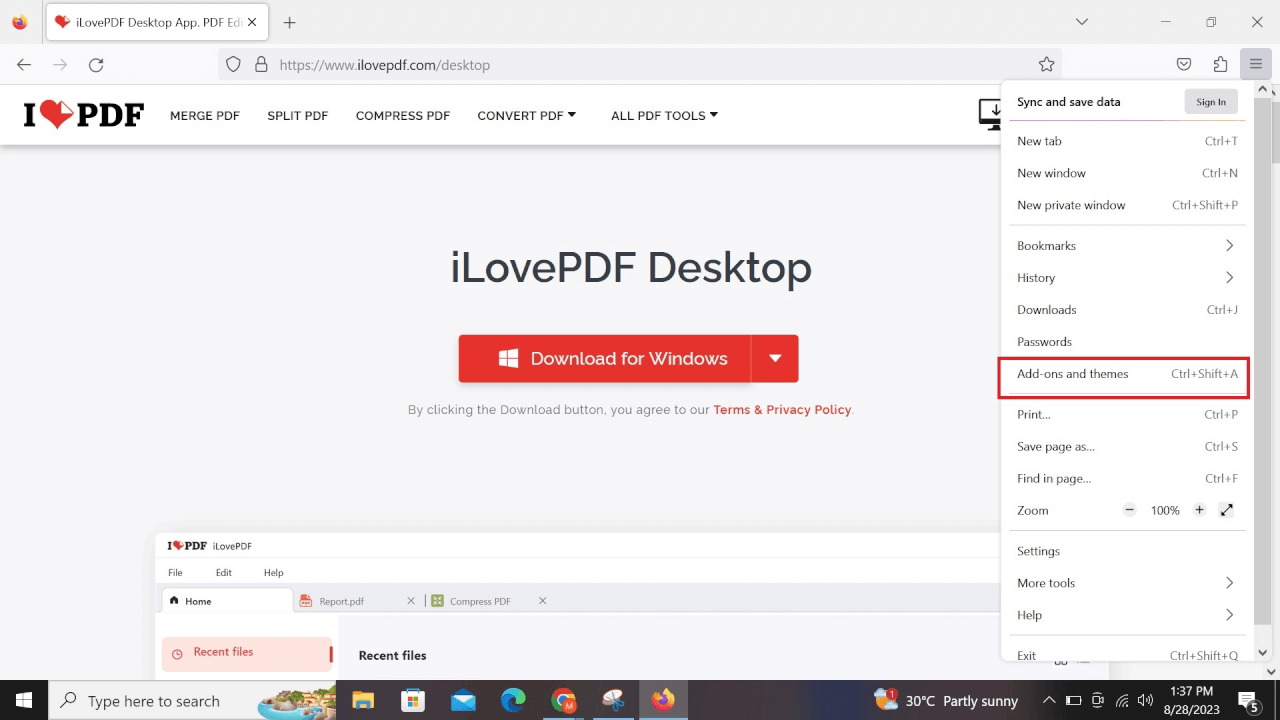1280x720 pixels.
Task: Select New private window
Action: click(x=1127, y=205)
